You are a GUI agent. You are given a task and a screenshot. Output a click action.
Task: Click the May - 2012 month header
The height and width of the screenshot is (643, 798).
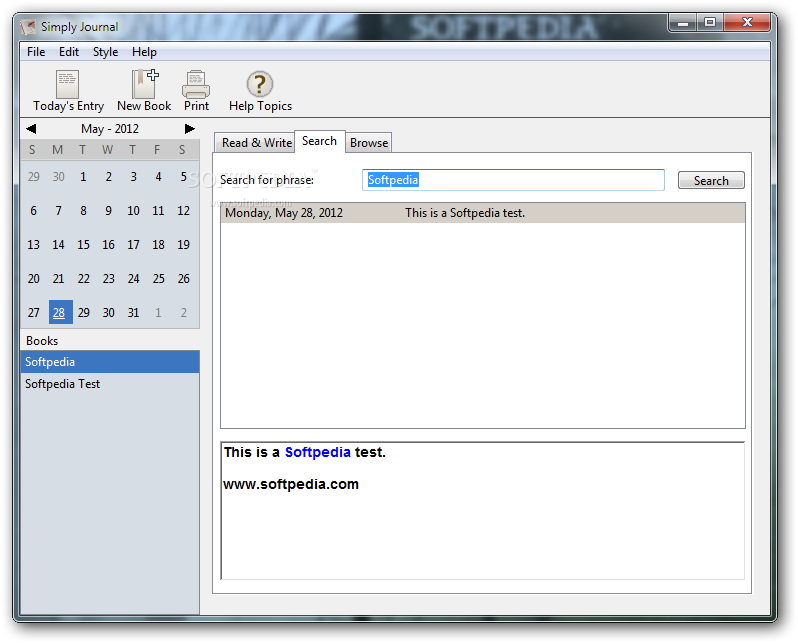pyautogui.click(x=110, y=129)
